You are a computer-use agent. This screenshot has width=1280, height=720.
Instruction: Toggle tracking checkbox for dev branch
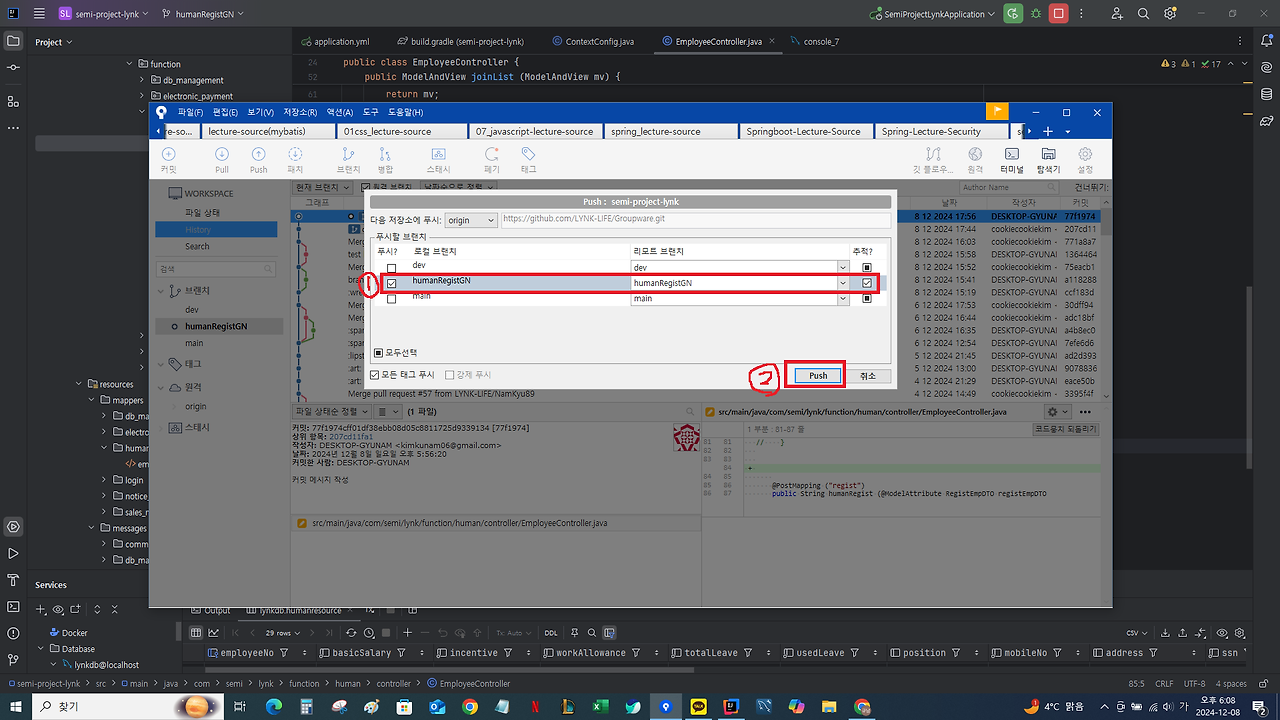867,268
